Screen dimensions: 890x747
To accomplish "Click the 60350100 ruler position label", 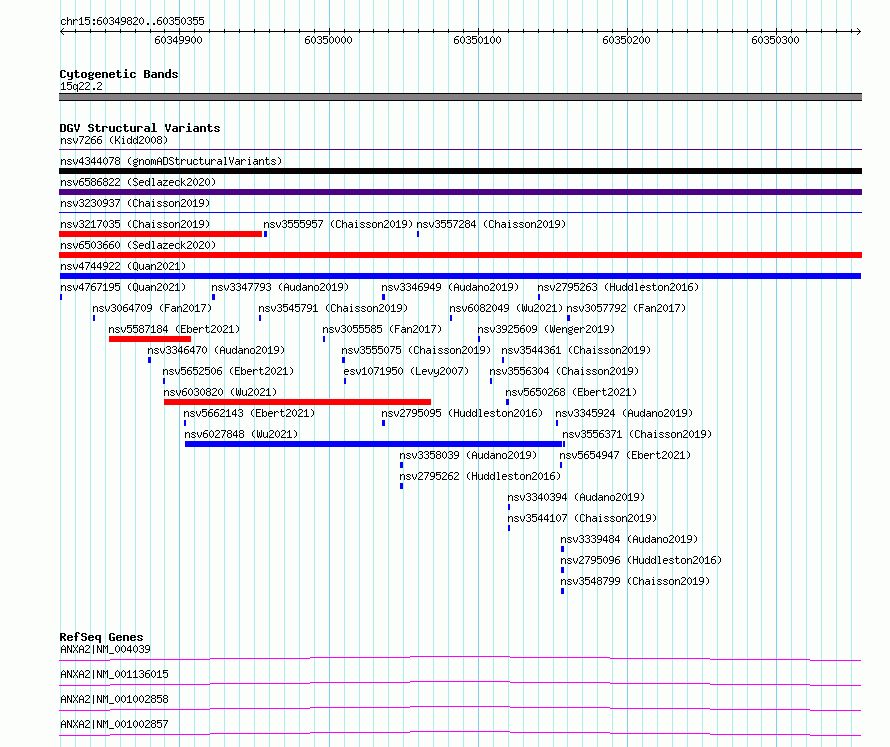I will pos(477,40).
